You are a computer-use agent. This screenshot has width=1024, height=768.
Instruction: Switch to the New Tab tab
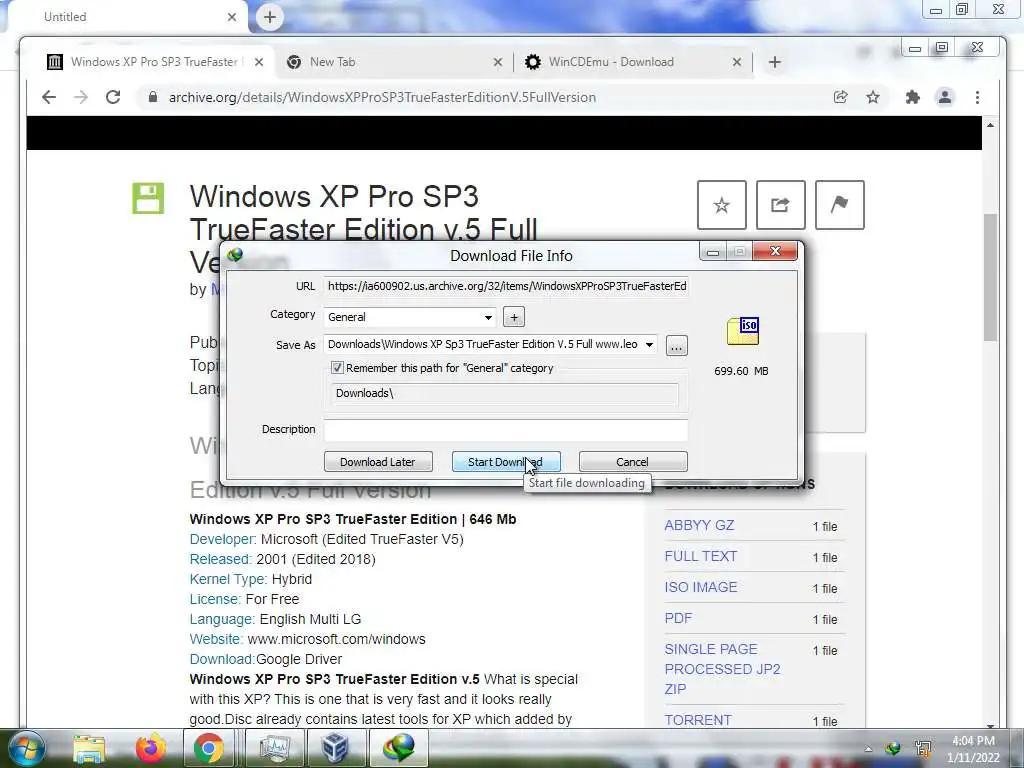(x=395, y=62)
